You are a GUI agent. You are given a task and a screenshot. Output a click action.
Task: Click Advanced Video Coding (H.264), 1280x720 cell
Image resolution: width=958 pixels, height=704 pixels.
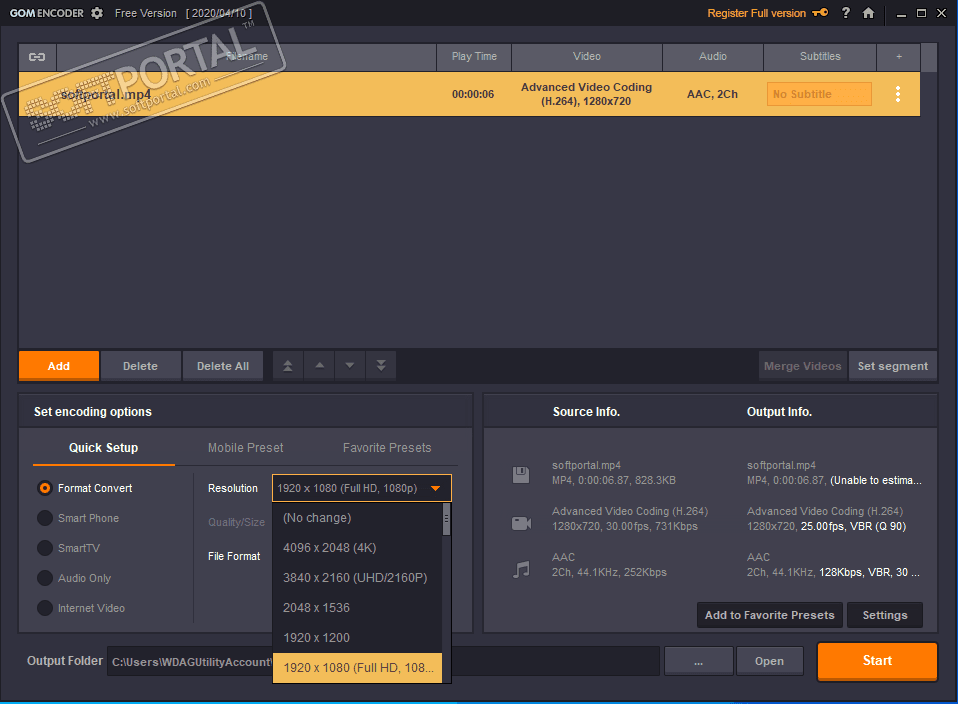tap(587, 94)
